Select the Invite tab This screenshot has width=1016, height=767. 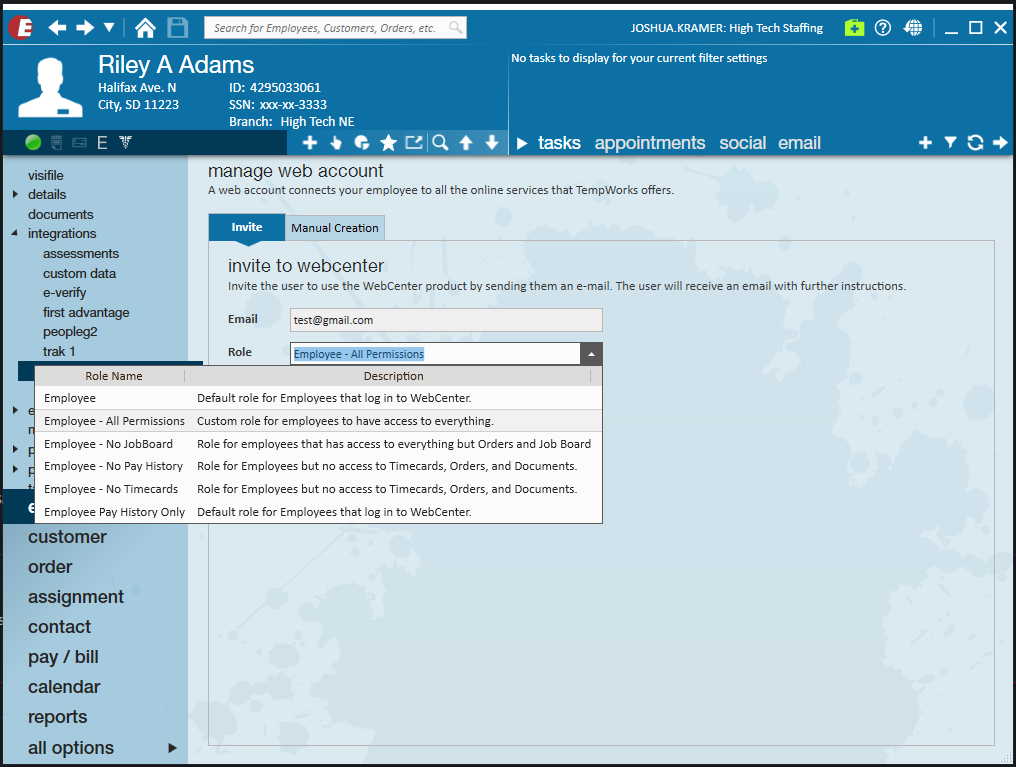[247, 227]
